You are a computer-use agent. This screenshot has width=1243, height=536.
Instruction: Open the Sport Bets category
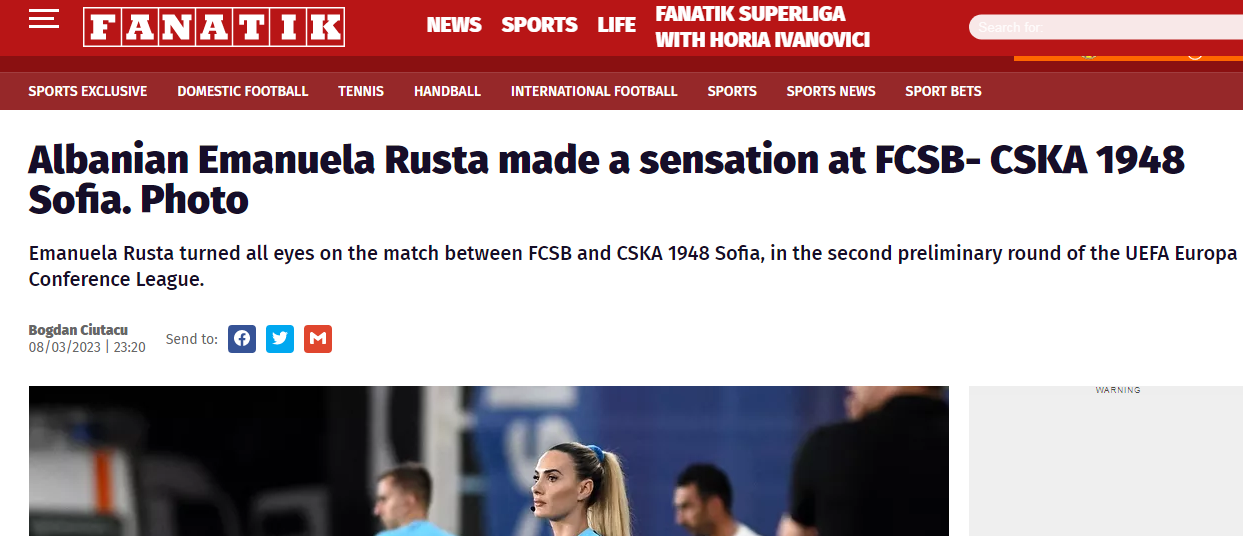point(943,91)
